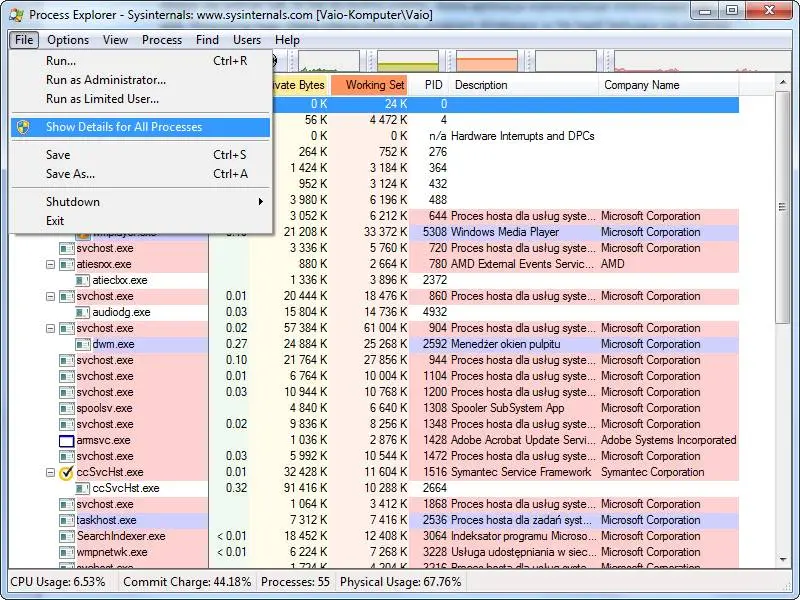Click the SearchIndexer.exe process icon

(x=67, y=536)
